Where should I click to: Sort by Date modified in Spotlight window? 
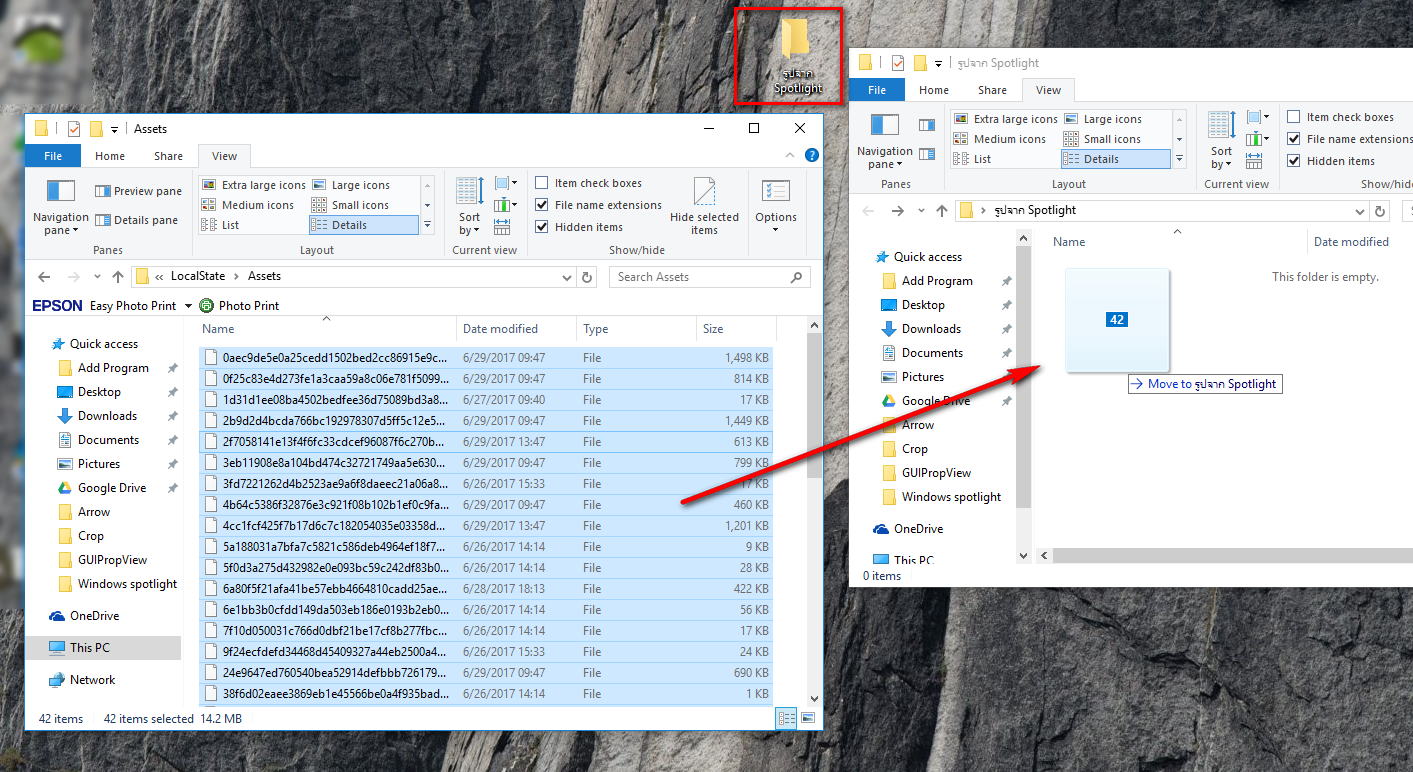(x=1360, y=242)
